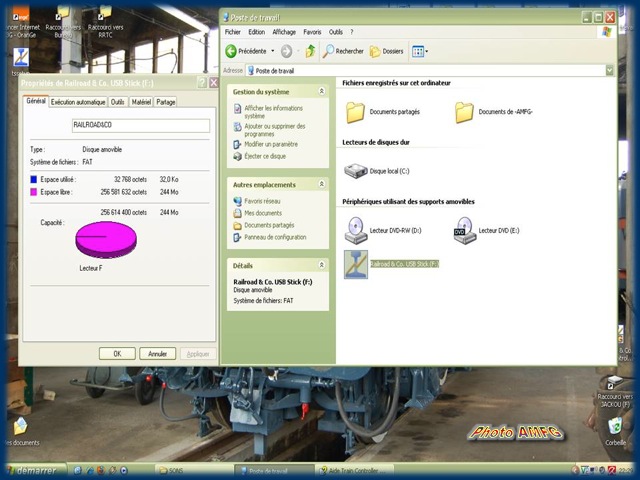Toggle the Dossiers folders pane
Viewport: 640px width, 480px height.
tap(386, 51)
